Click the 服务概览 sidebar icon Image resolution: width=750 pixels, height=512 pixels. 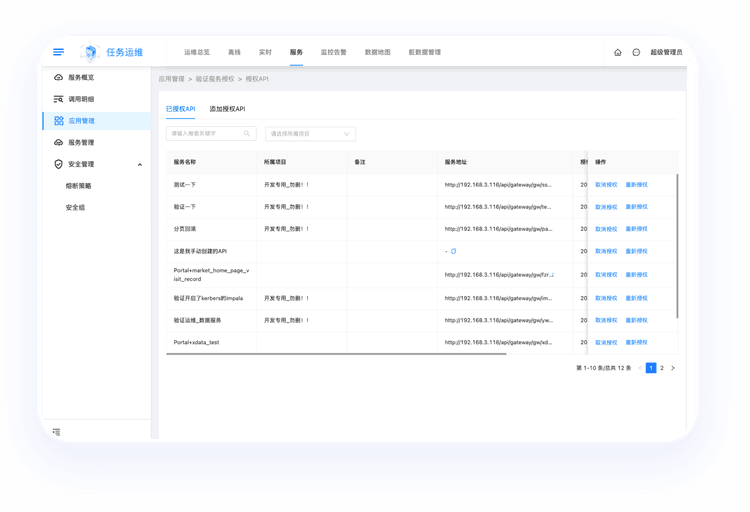(59, 77)
